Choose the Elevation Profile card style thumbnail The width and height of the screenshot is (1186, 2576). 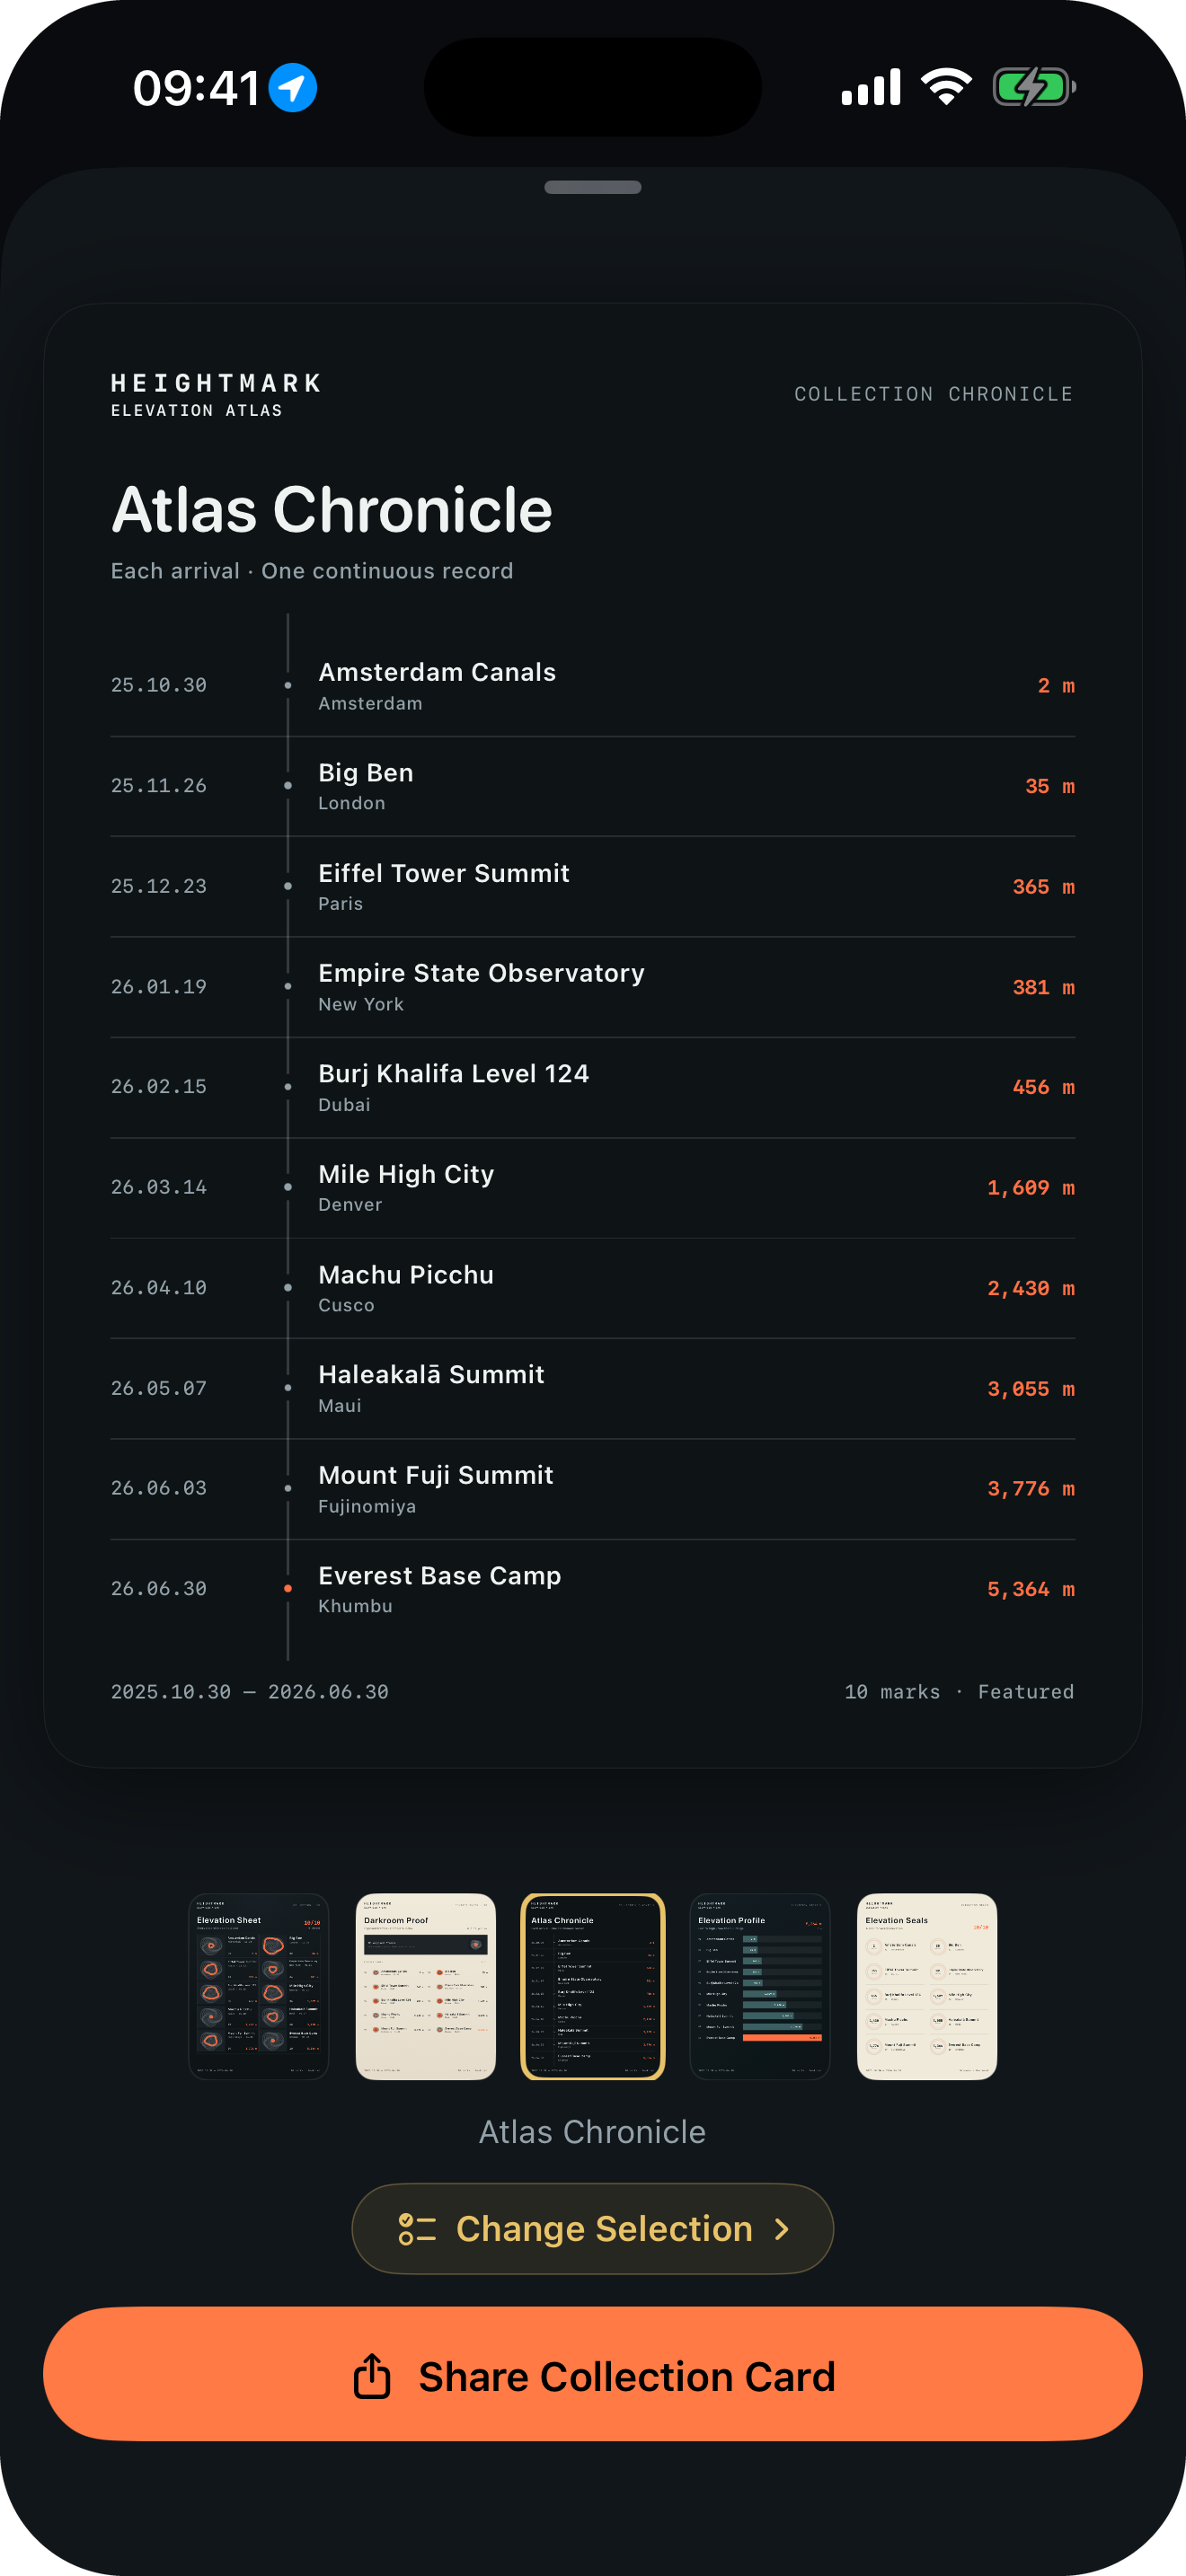(x=760, y=1986)
